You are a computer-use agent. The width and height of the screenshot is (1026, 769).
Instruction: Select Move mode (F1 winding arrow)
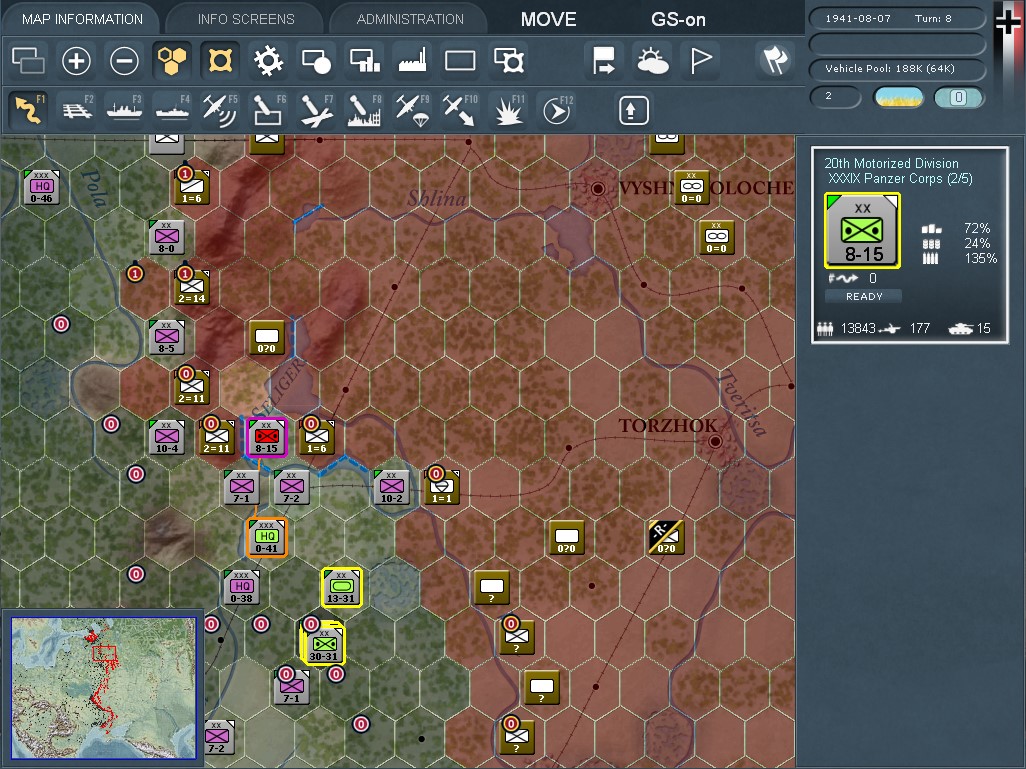pyautogui.click(x=28, y=109)
